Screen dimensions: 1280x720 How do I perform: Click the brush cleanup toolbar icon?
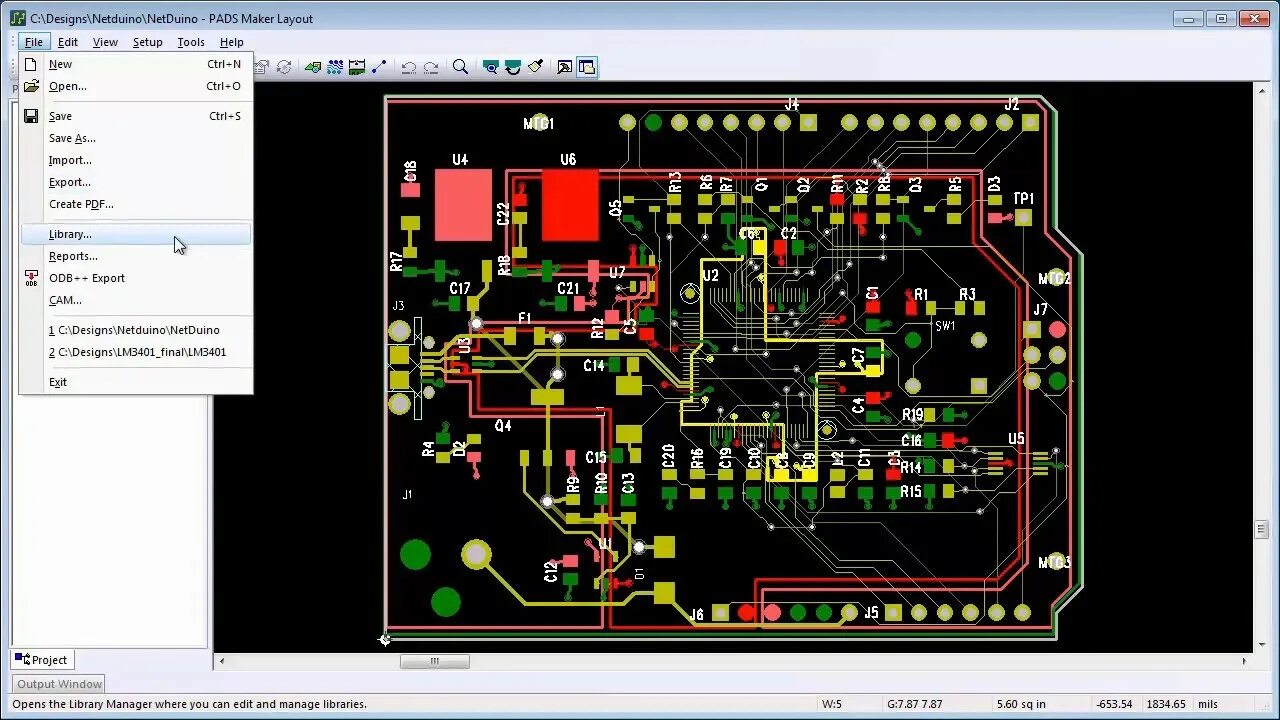(535, 67)
